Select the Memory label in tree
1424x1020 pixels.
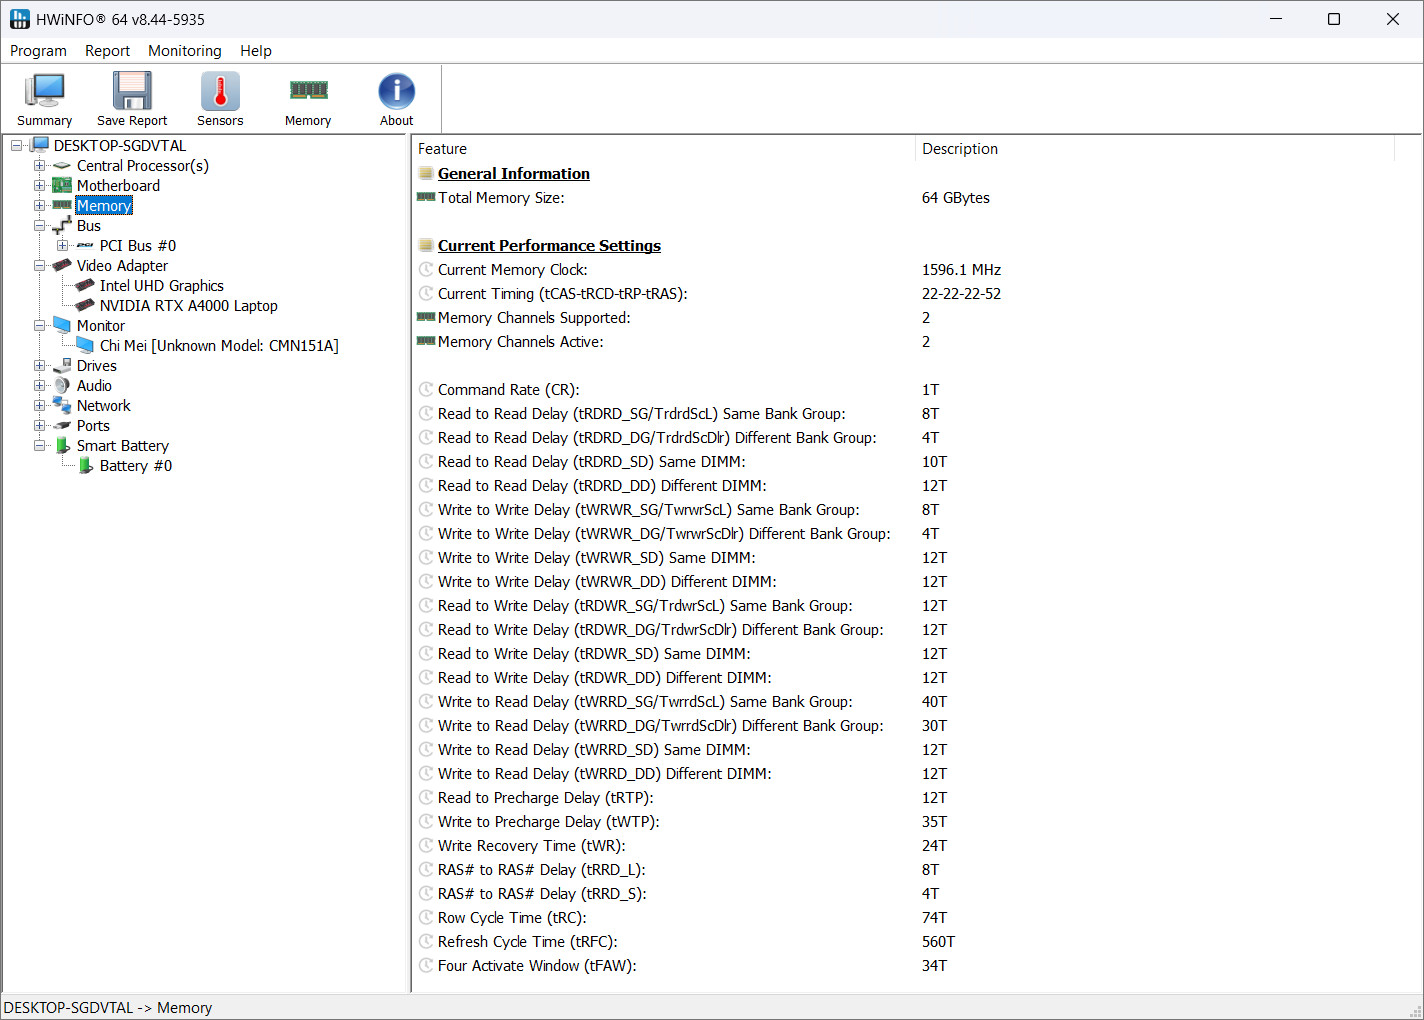click(104, 206)
